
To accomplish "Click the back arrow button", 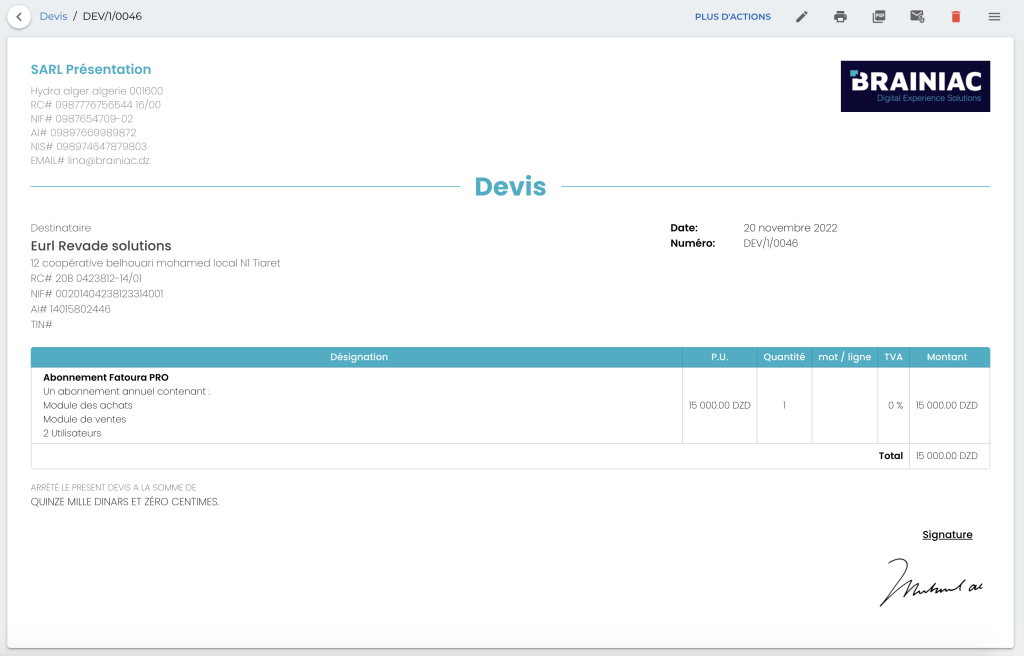I will (x=19, y=17).
